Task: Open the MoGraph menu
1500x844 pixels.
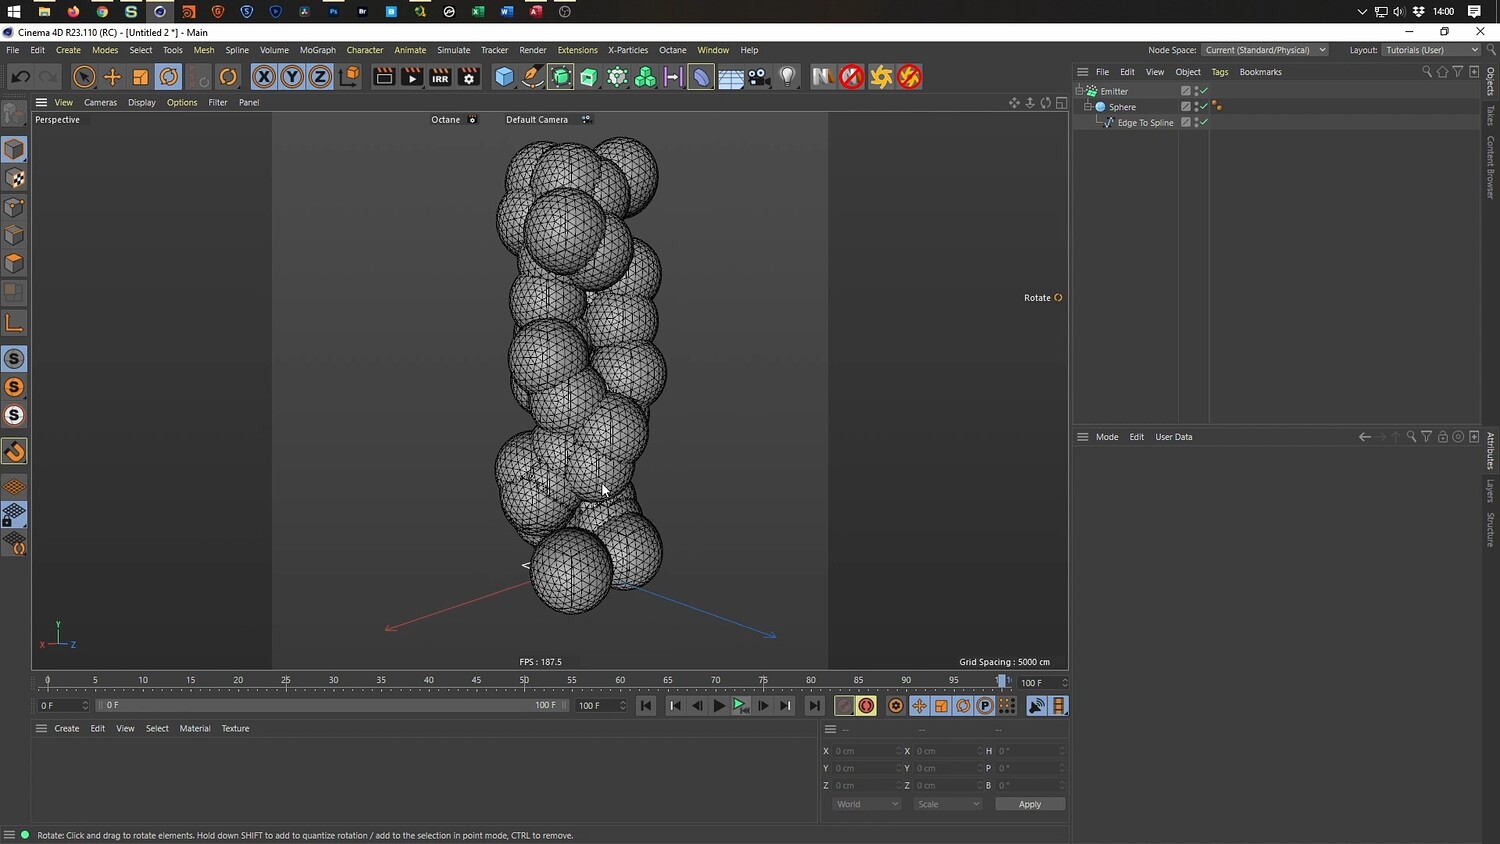Action: 317,50
